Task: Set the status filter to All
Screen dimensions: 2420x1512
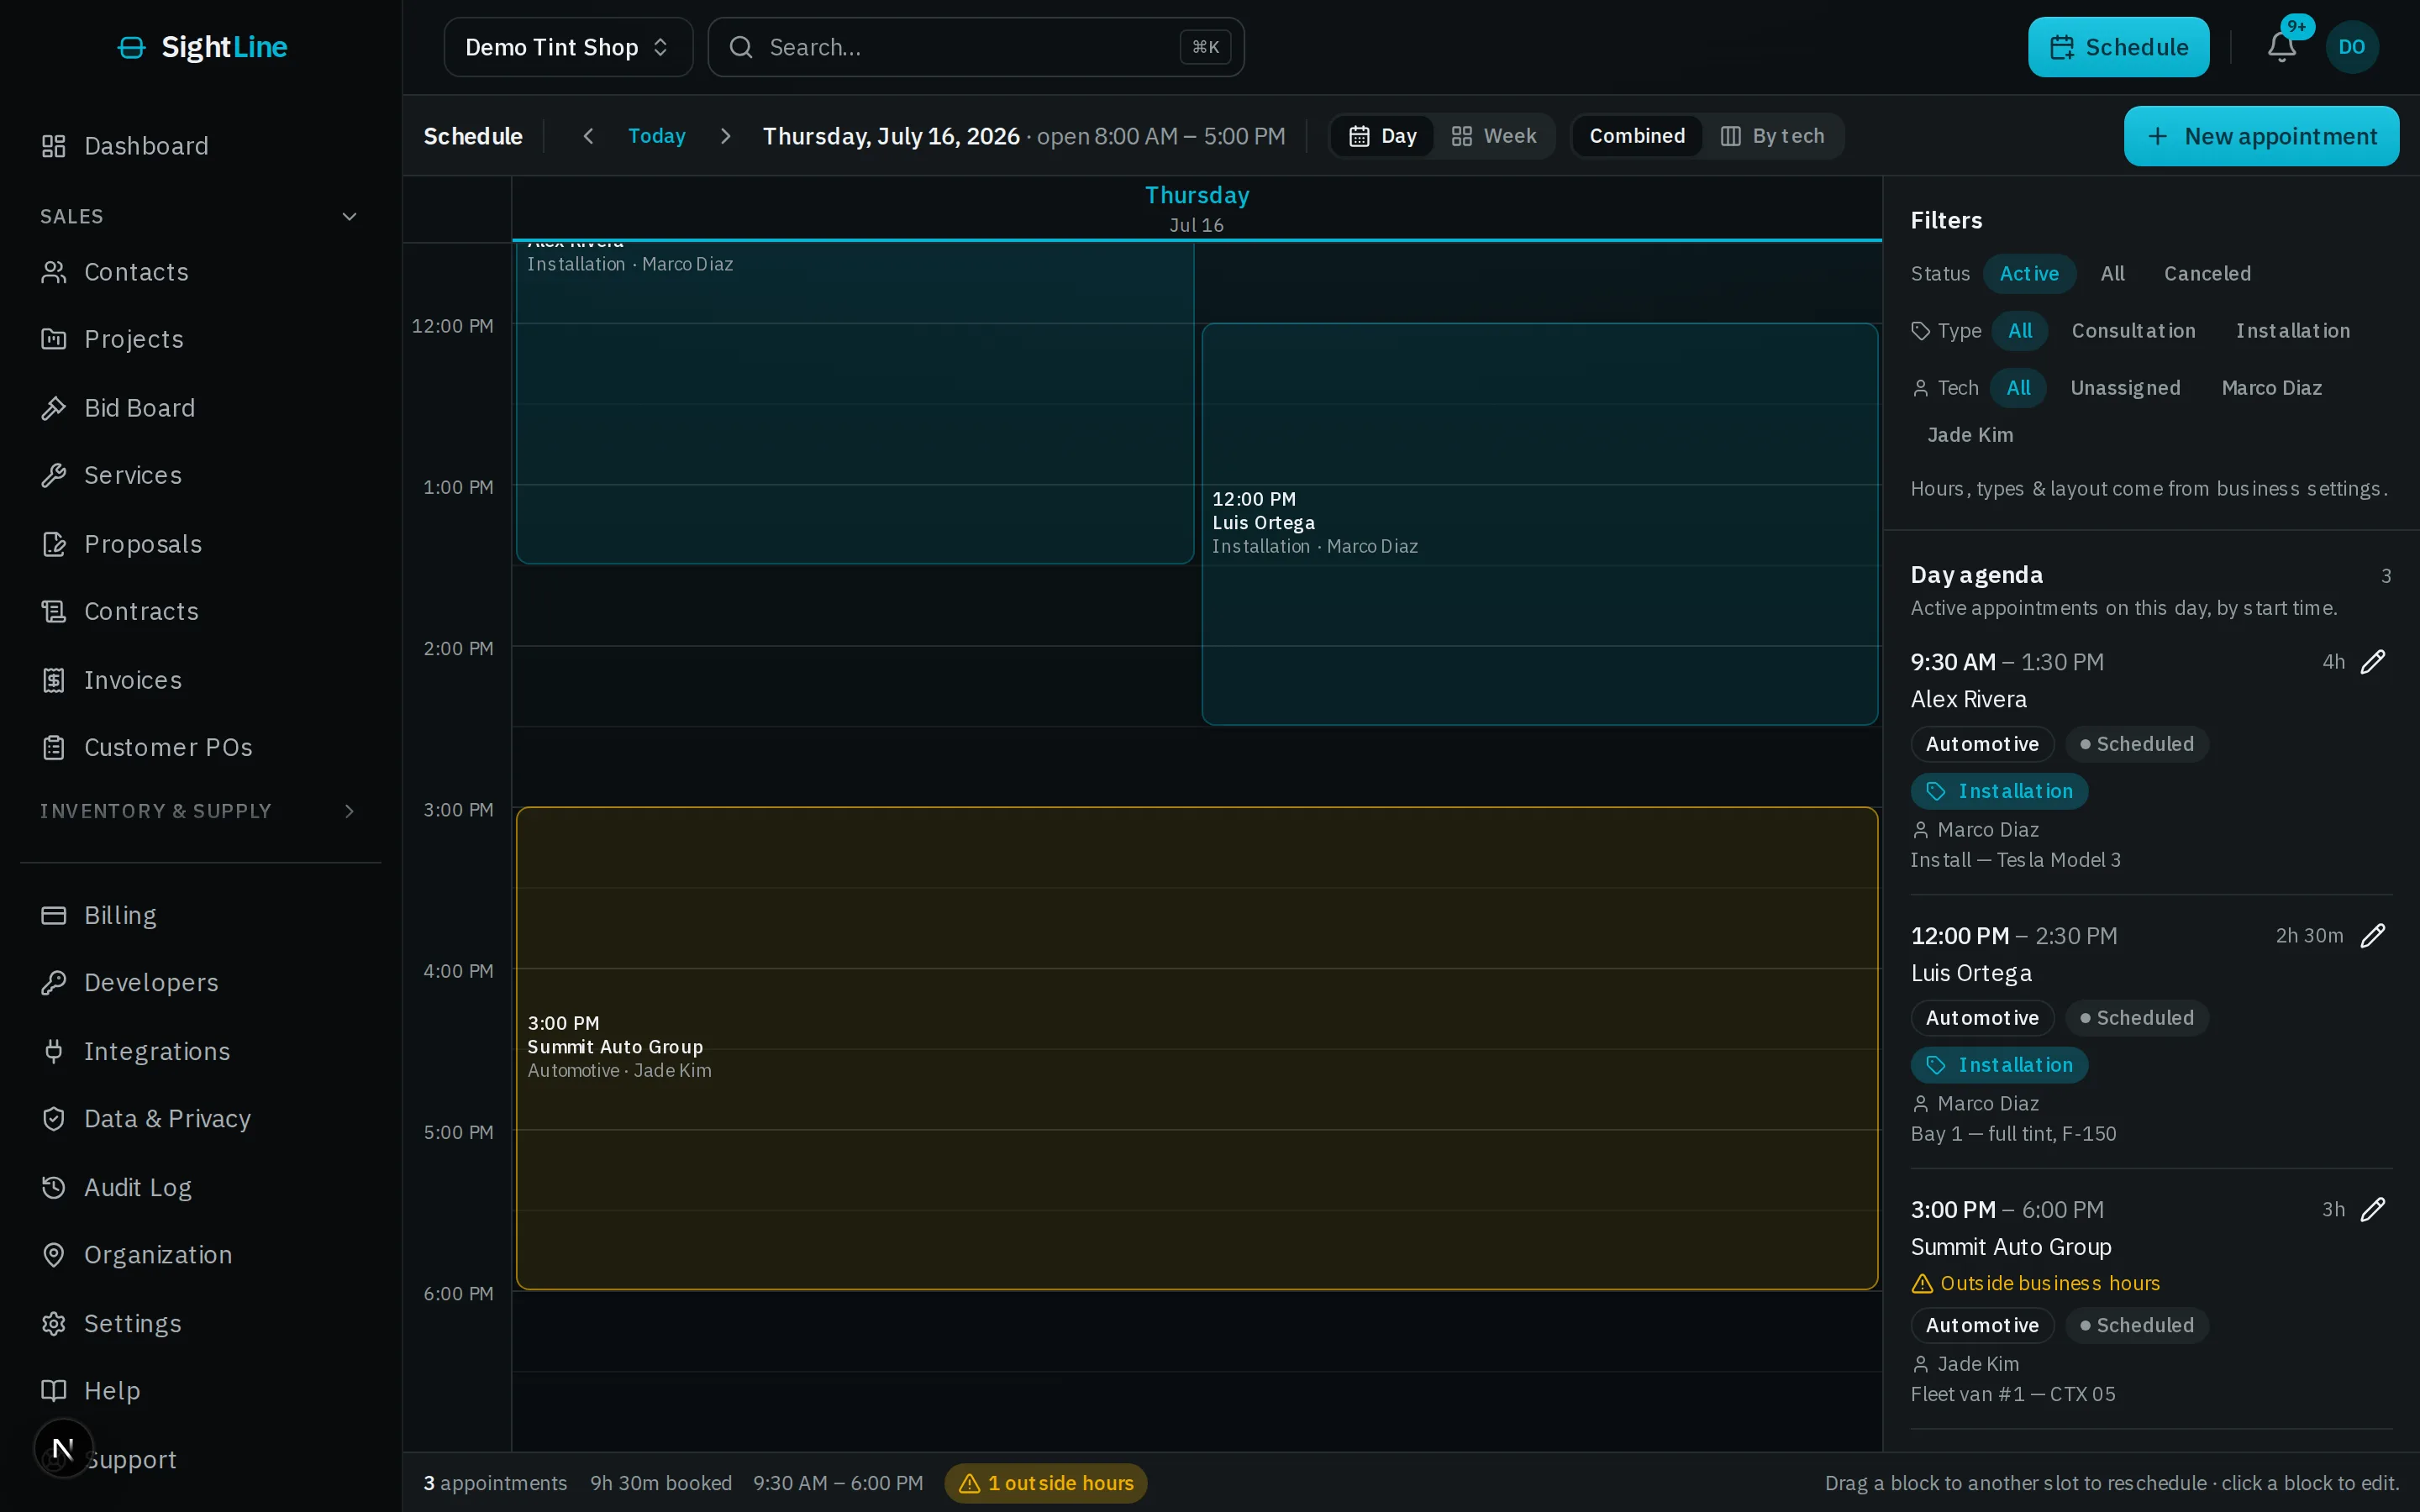Action: pos(2112,274)
